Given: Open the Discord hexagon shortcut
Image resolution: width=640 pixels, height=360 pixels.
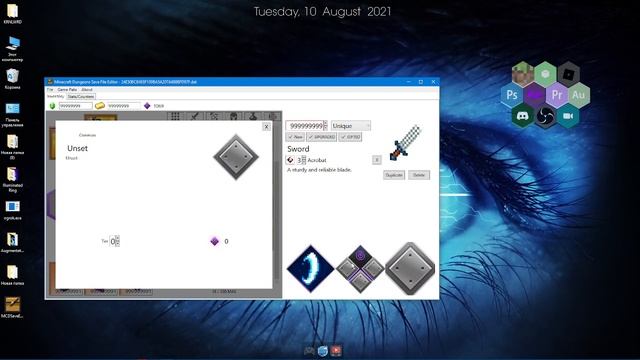Looking at the screenshot, I should pos(522,116).
